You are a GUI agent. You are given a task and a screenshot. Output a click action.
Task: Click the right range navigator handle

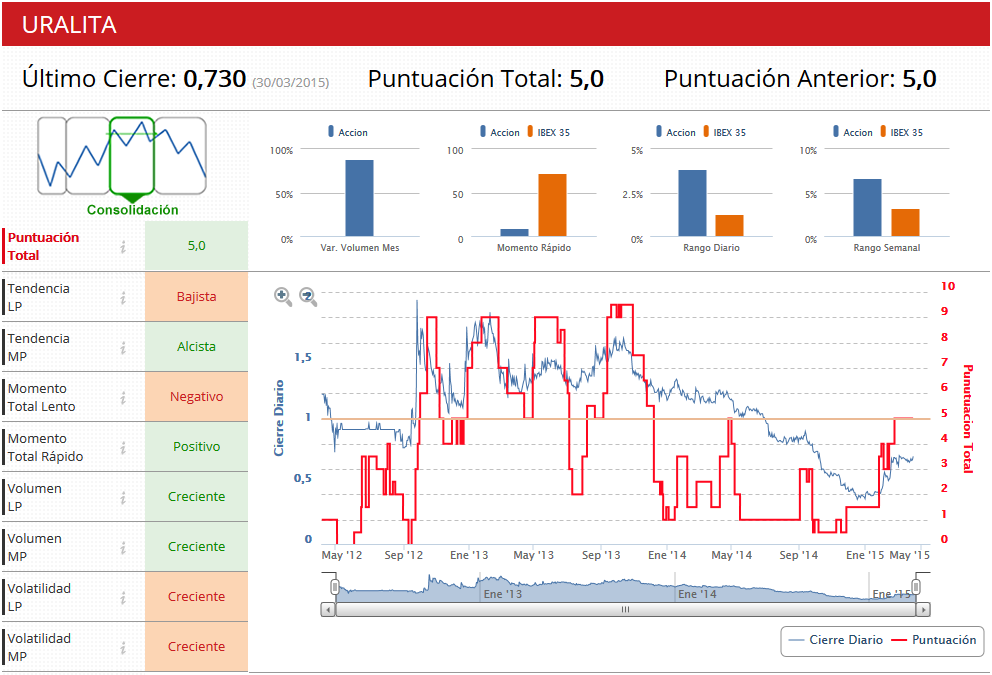pyautogui.click(x=915, y=586)
